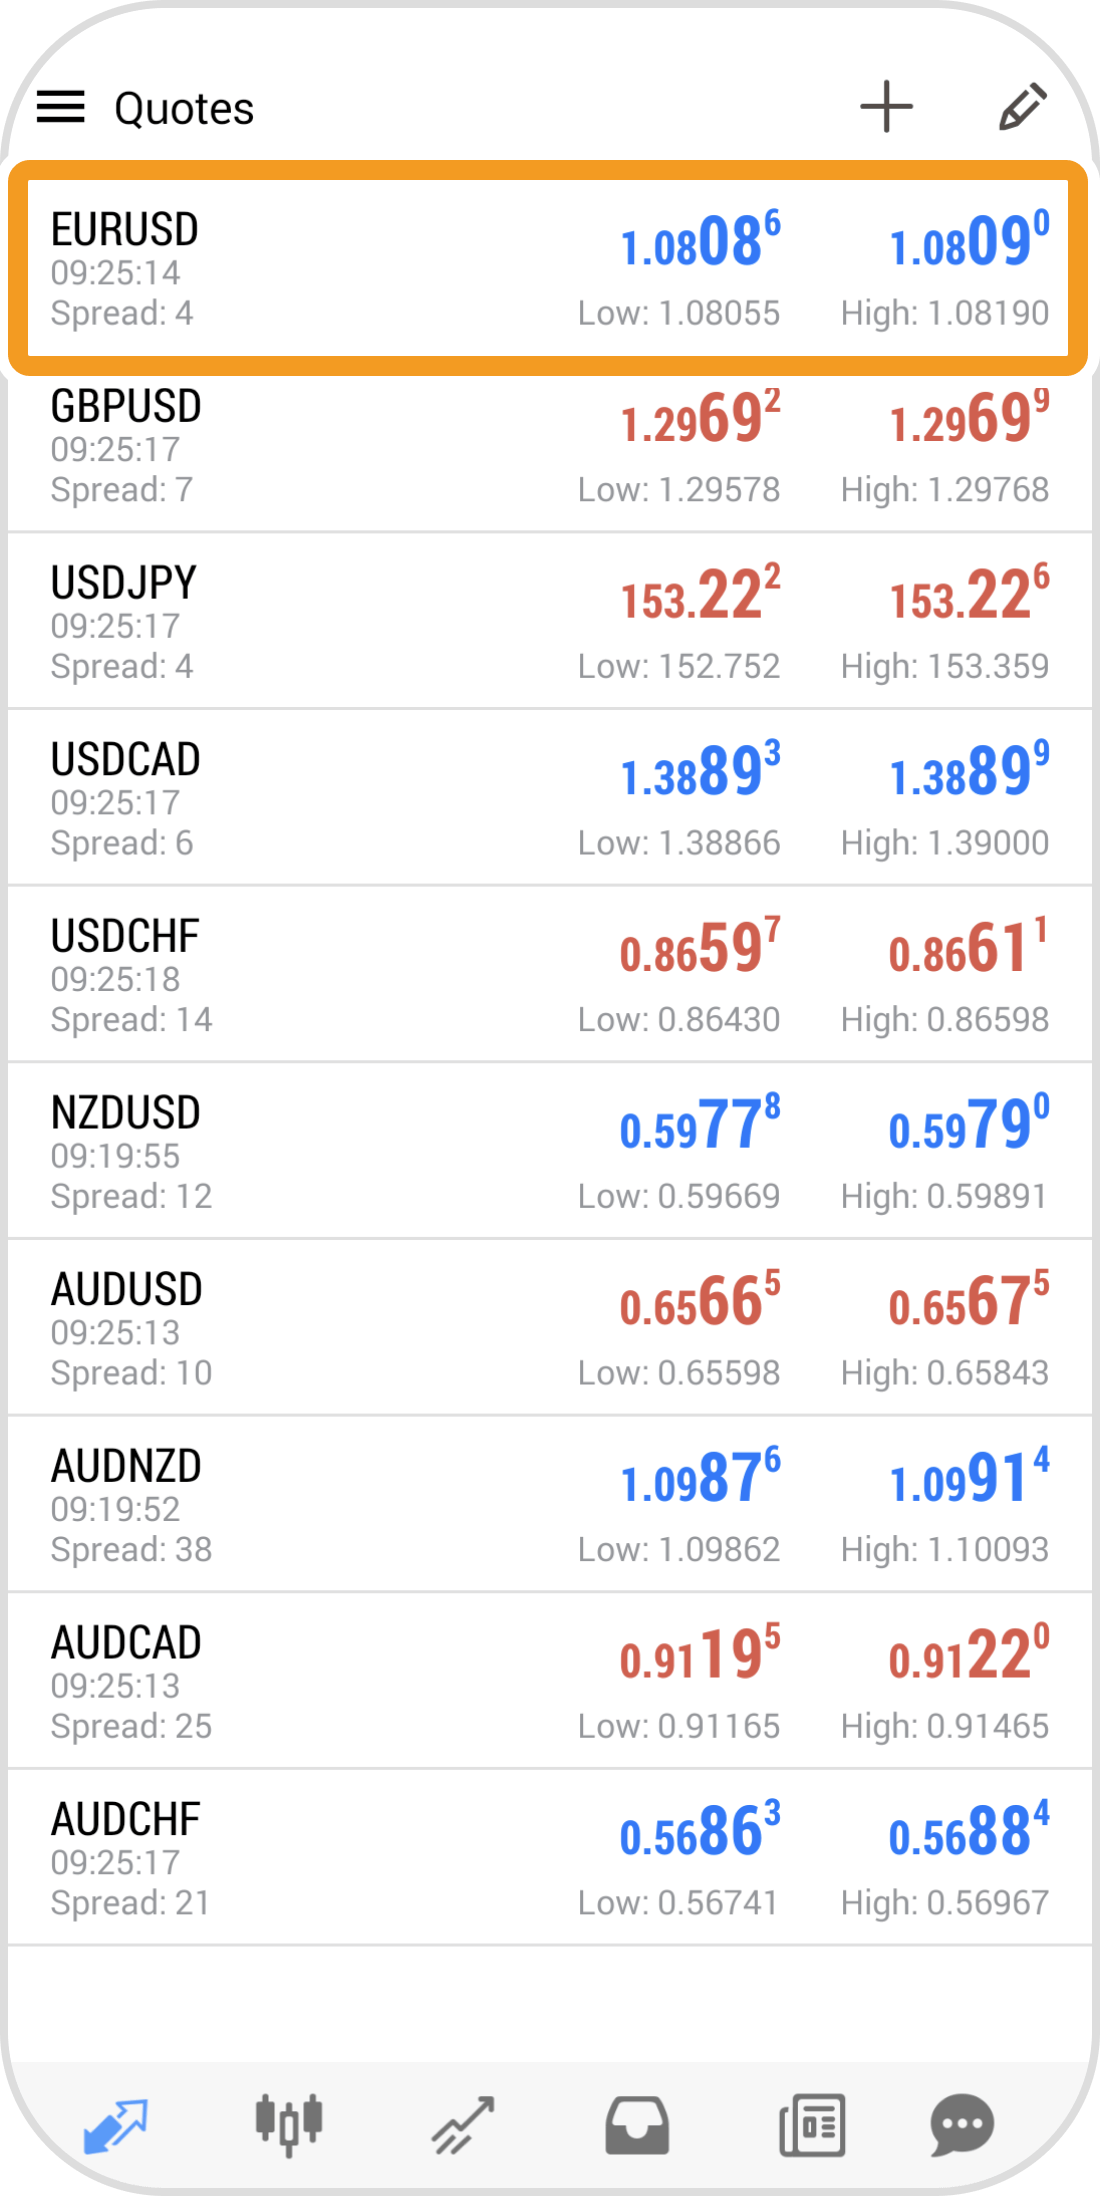The image size is (1100, 2196).
Task: Open the Trade tab trend icon
Action: (x=463, y=2124)
